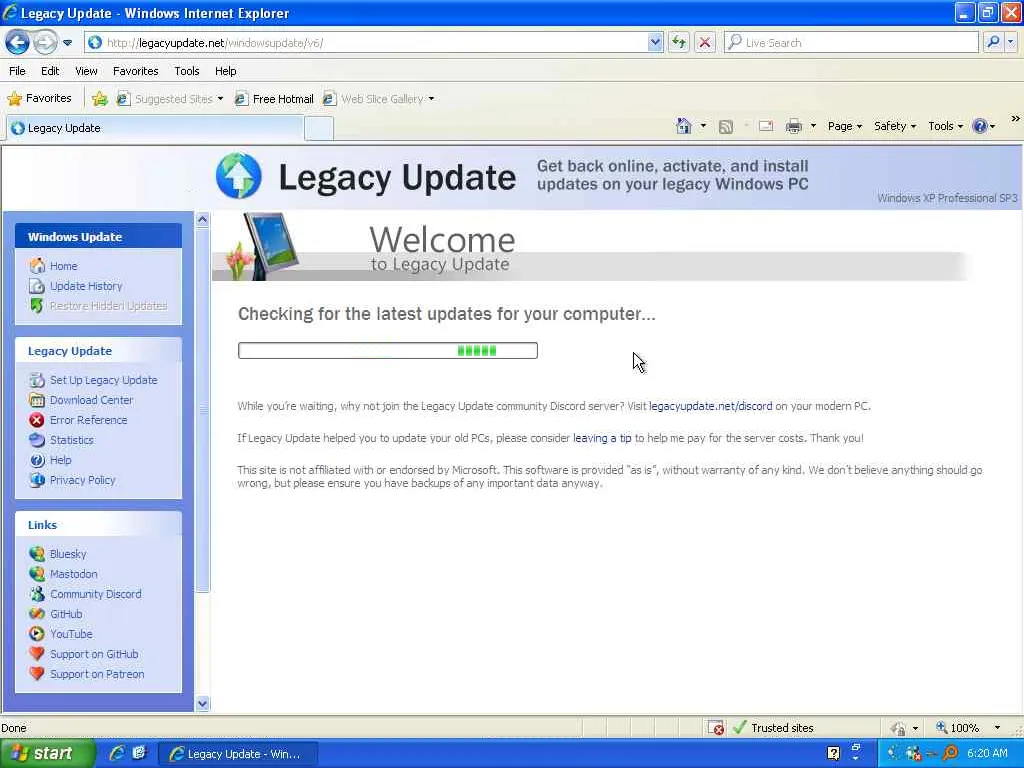This screenshot has height=768, width=1024.
Task: Click the GitHub butterfly icon
Action: [x=37, y=614]
